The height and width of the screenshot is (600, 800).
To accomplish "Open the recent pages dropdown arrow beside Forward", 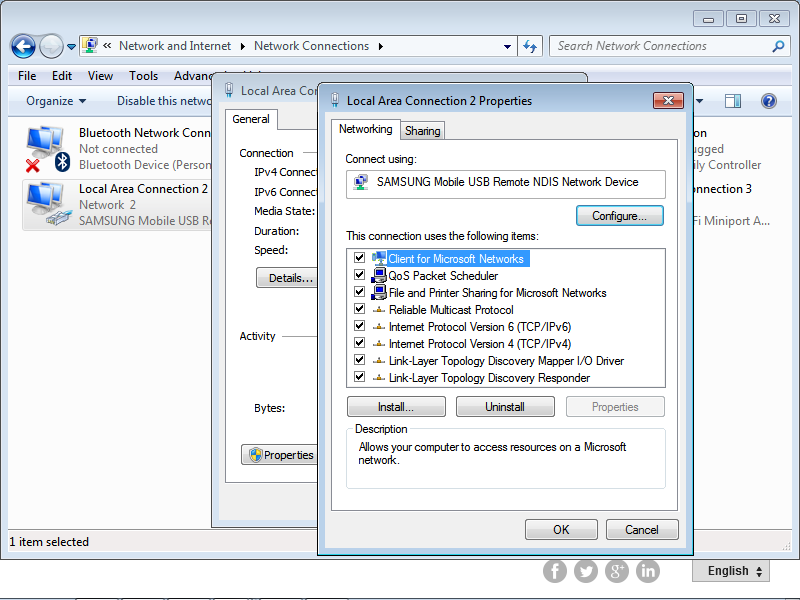I will 71,47.
